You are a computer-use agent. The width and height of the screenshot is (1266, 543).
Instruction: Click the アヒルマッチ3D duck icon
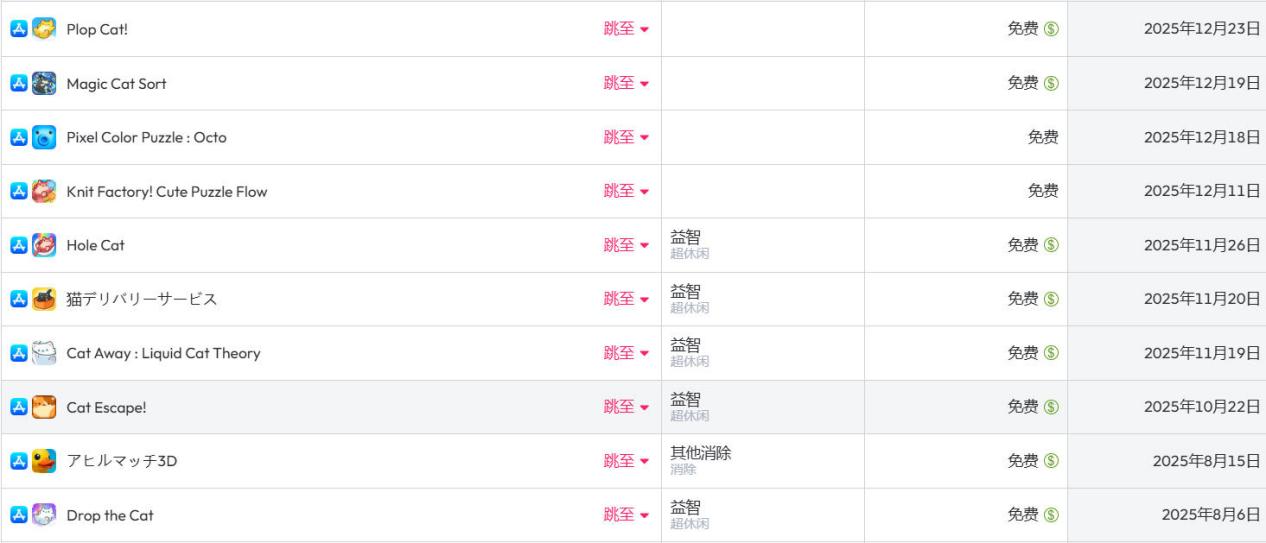click(x=44, y=461)
